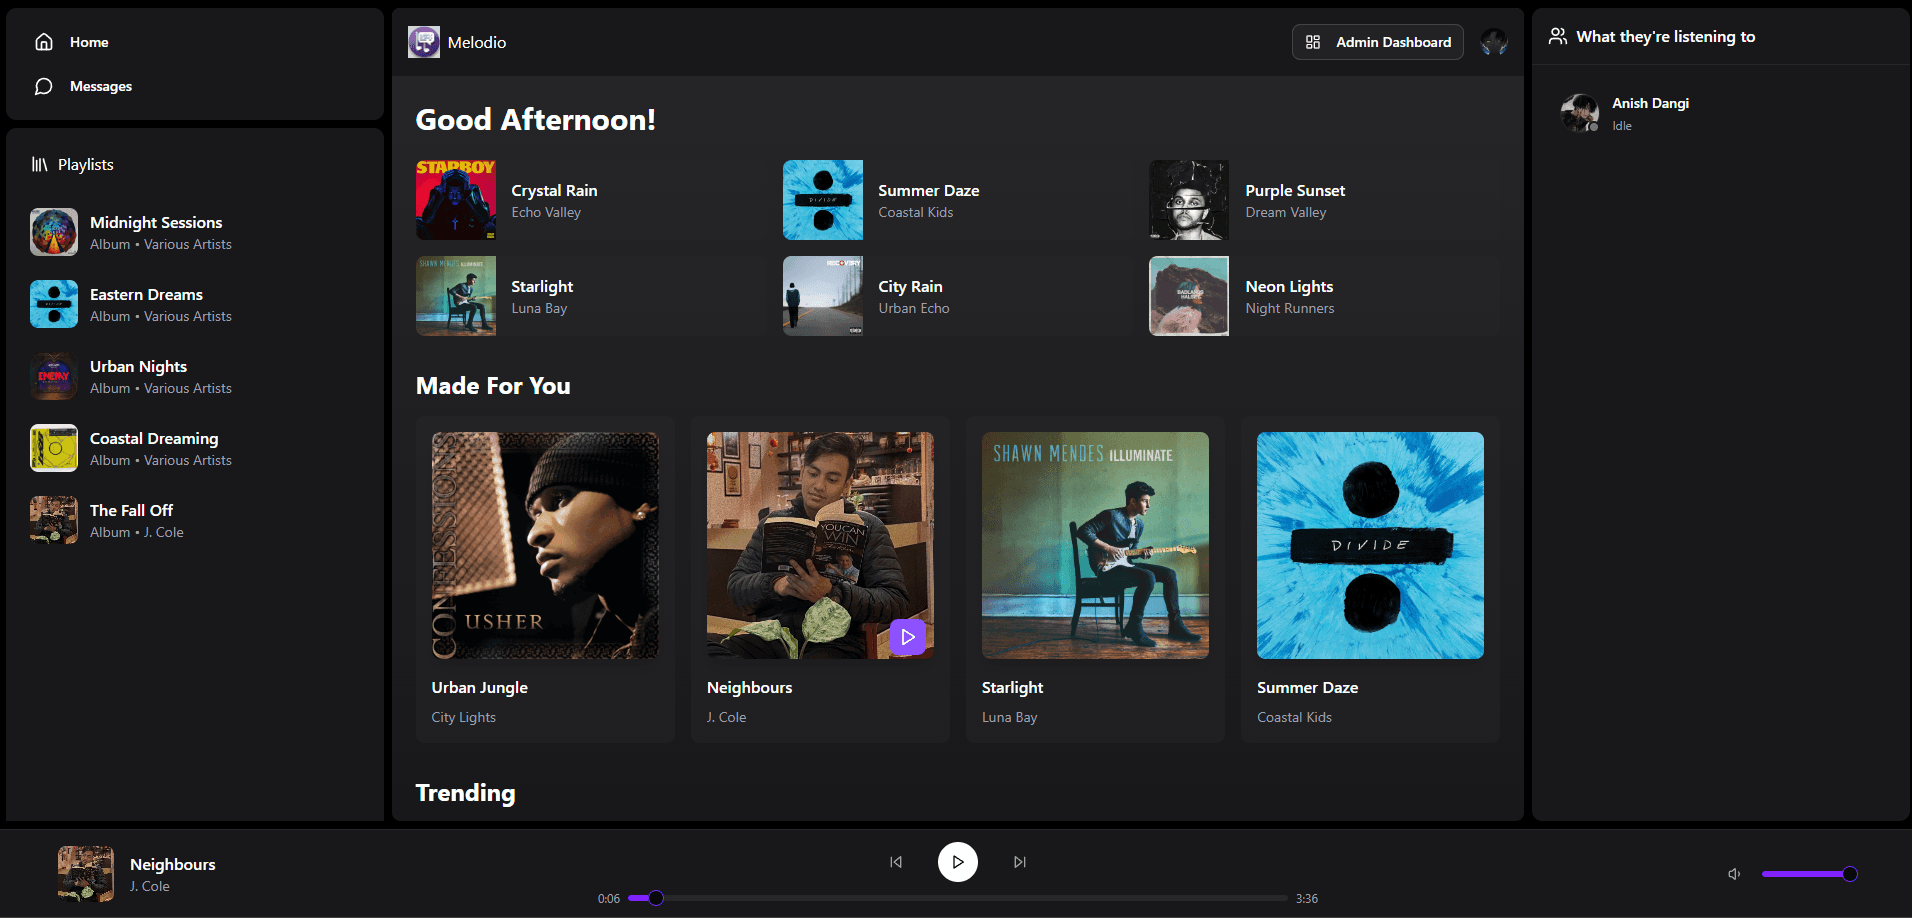The image size is (1912, 918).
Task: Click the Messages chat bubble icon
Action: pyautogui.click(x=44, y=86)
